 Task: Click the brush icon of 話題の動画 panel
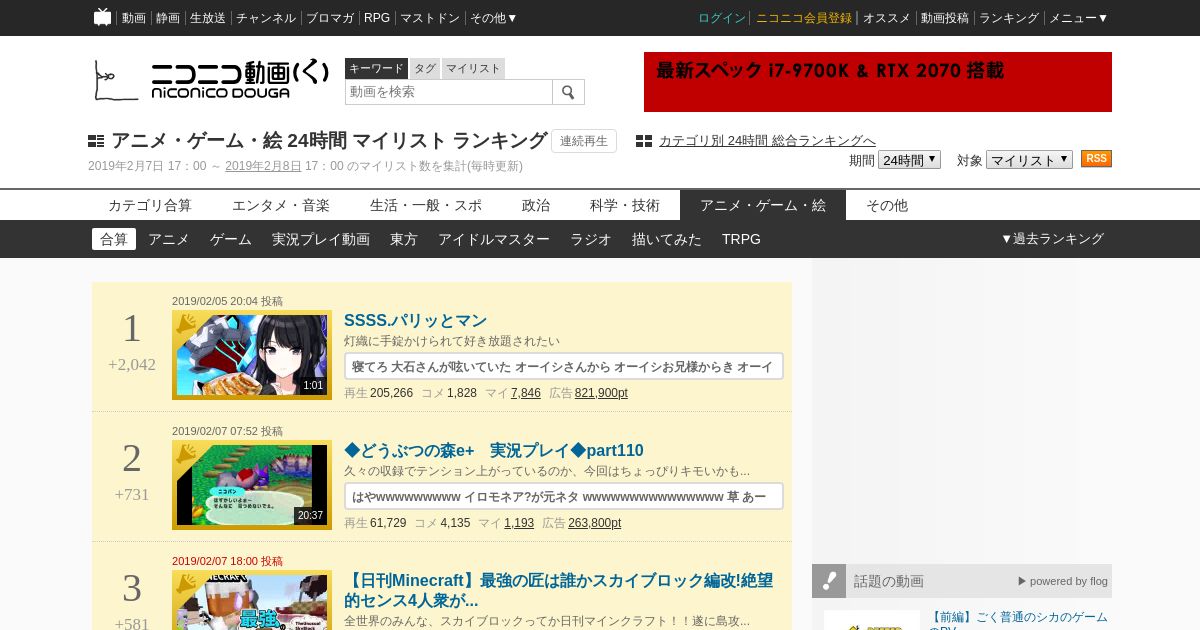829,581
